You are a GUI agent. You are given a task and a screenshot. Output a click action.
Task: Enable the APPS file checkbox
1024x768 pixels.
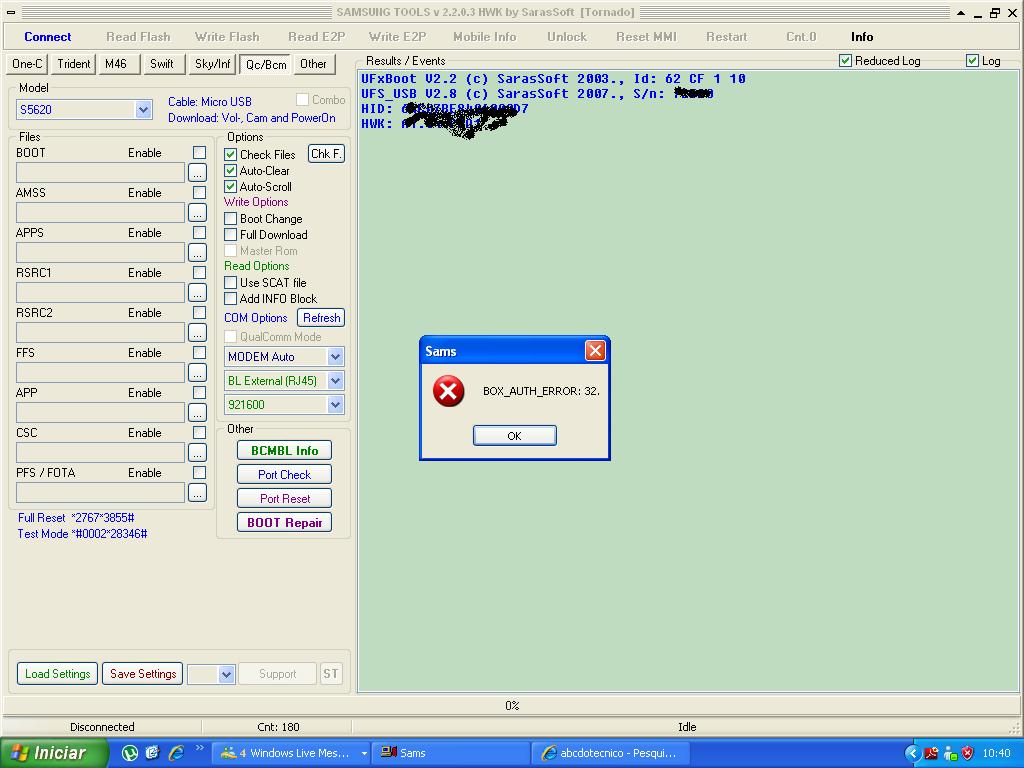199,232
